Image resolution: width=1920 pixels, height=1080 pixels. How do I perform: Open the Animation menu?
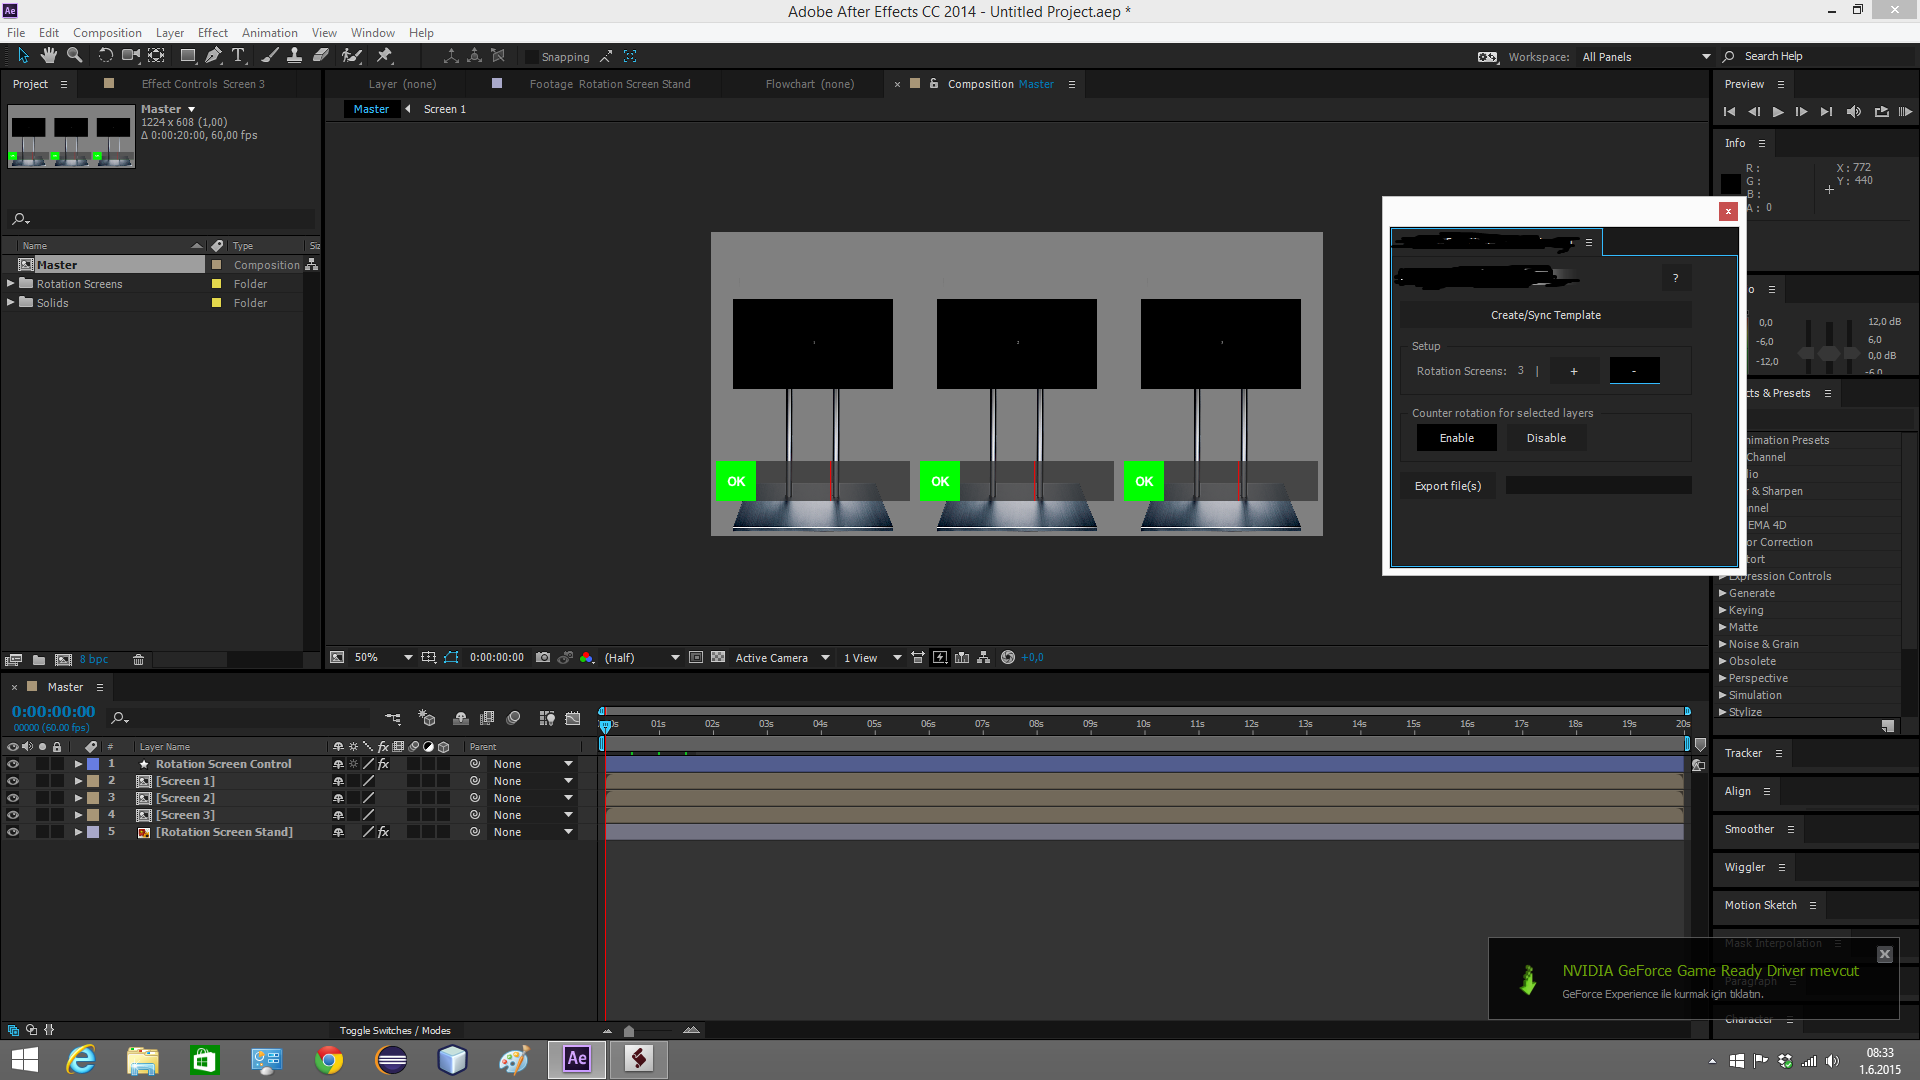tap(269, 33)
